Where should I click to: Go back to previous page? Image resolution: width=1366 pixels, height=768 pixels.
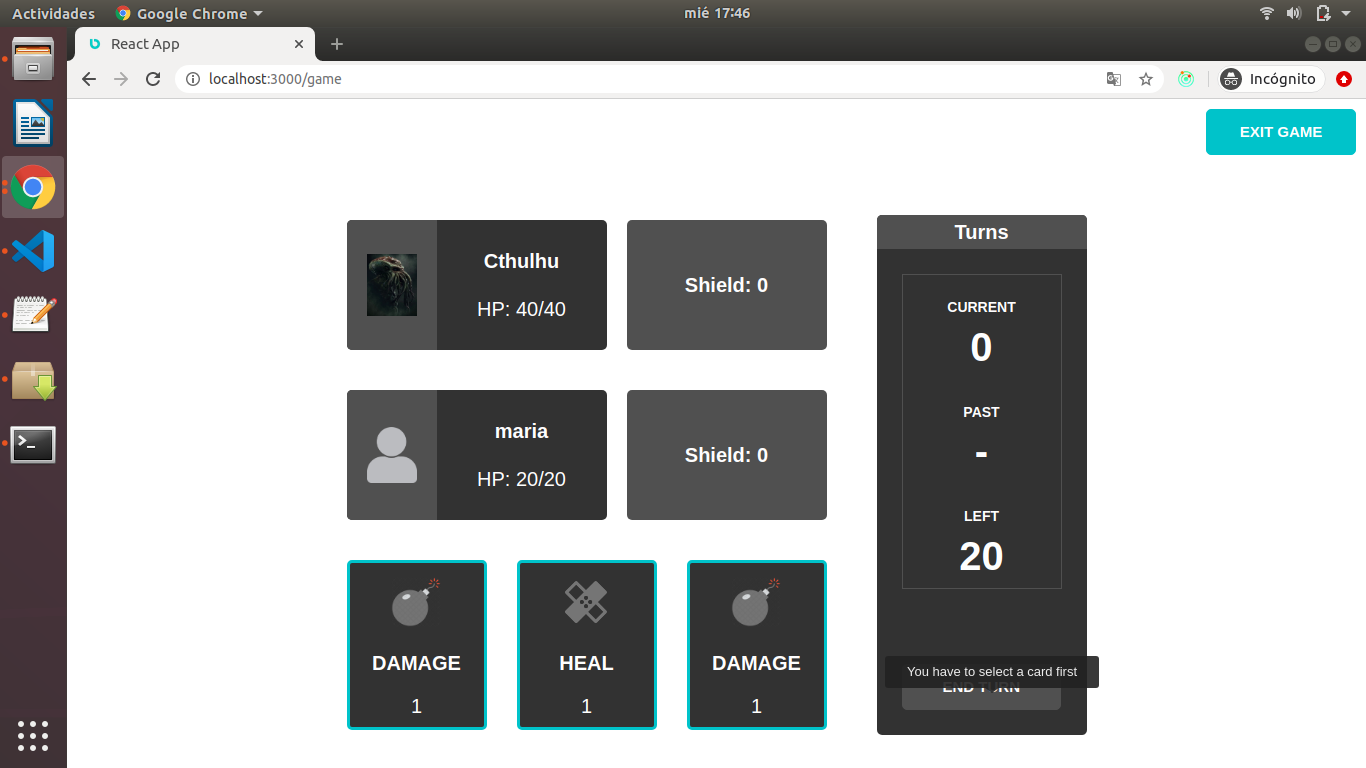pyautogui.click(x=89, y=79)
